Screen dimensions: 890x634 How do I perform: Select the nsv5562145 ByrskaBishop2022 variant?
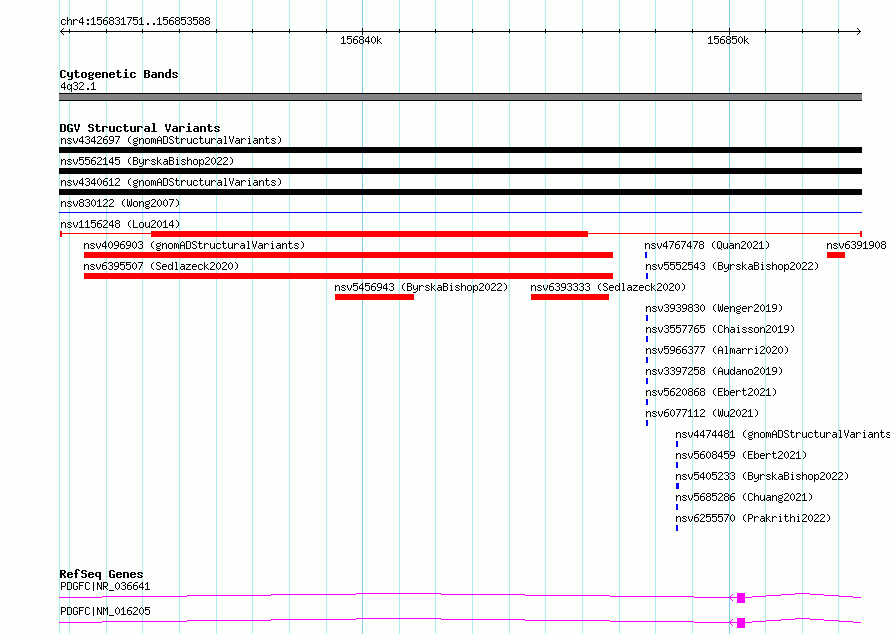tap(147, 161)
